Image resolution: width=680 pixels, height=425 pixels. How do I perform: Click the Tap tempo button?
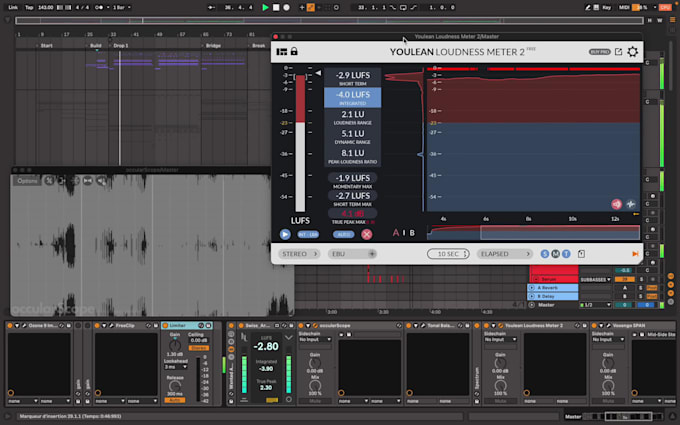[x=29, y=7]
